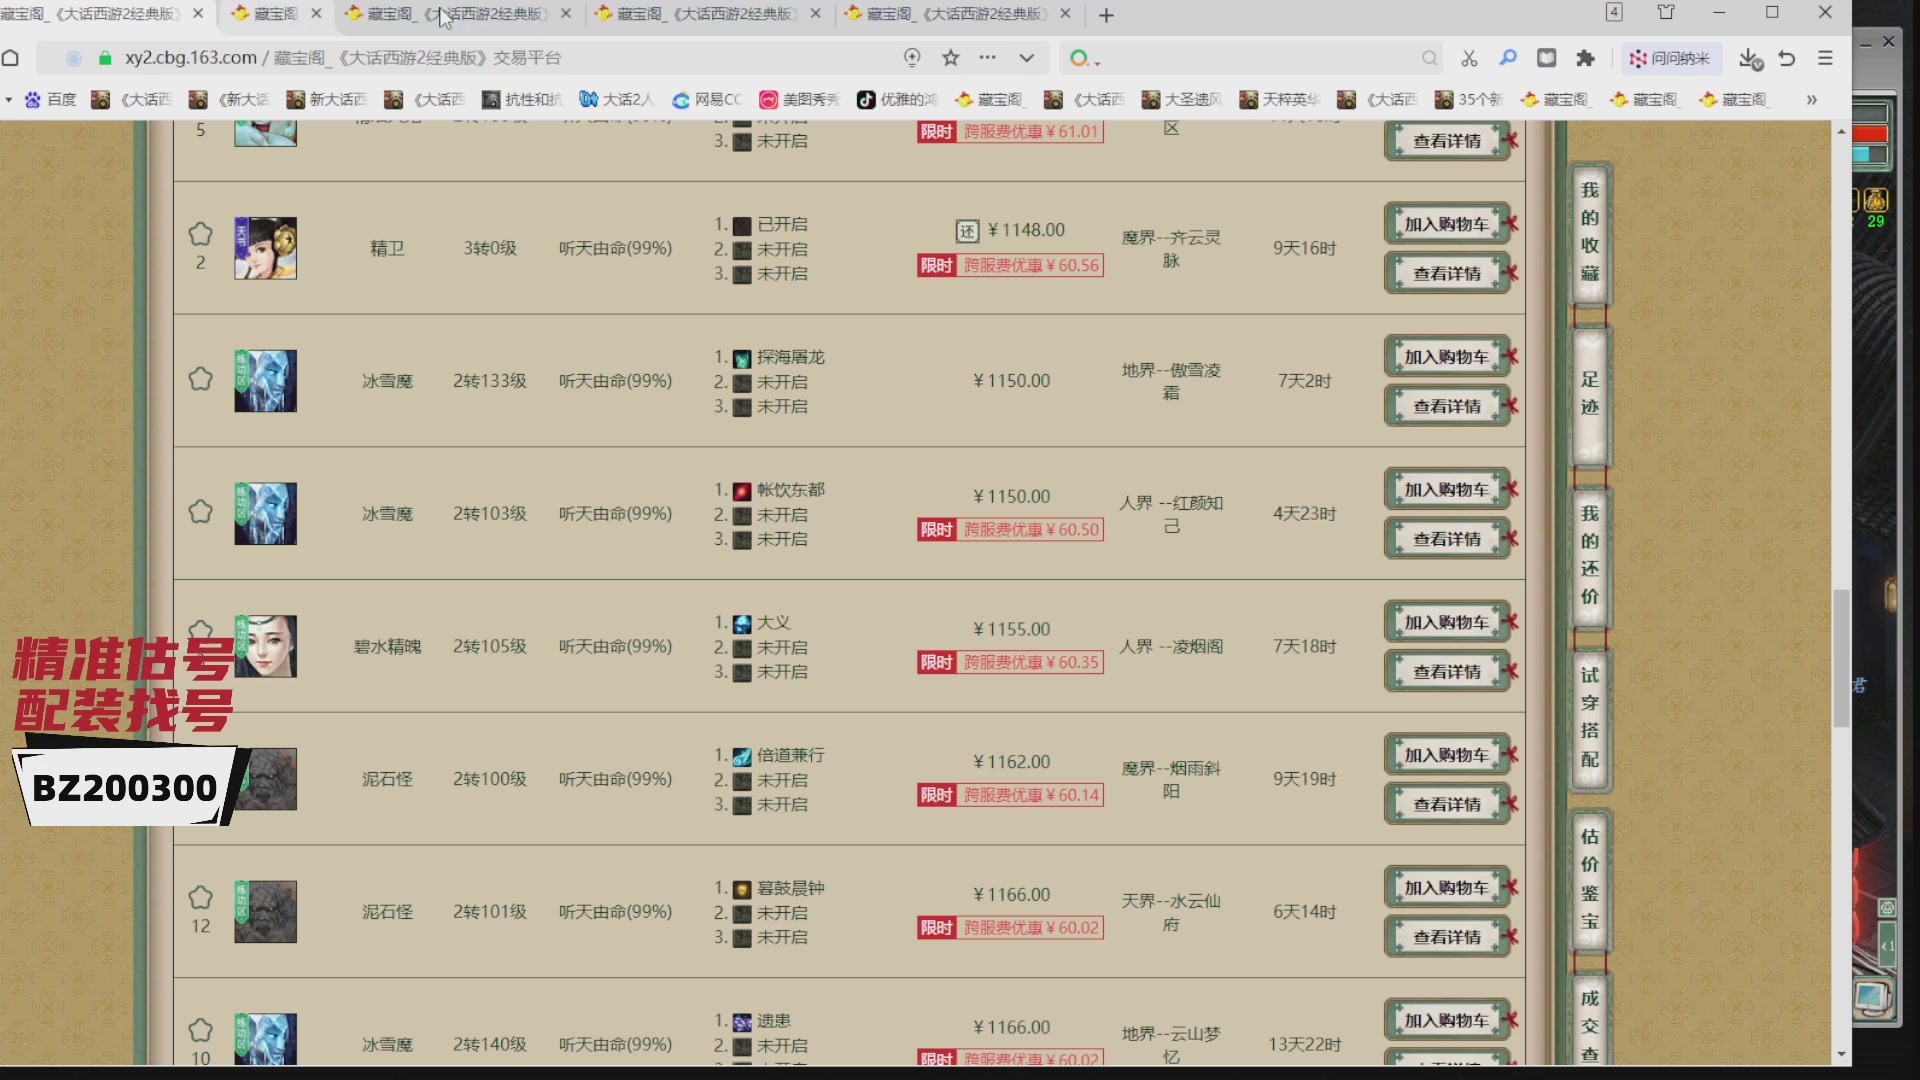
Task: Click the blue search magnifier toolbar icon
Action: pos(1508,58)
